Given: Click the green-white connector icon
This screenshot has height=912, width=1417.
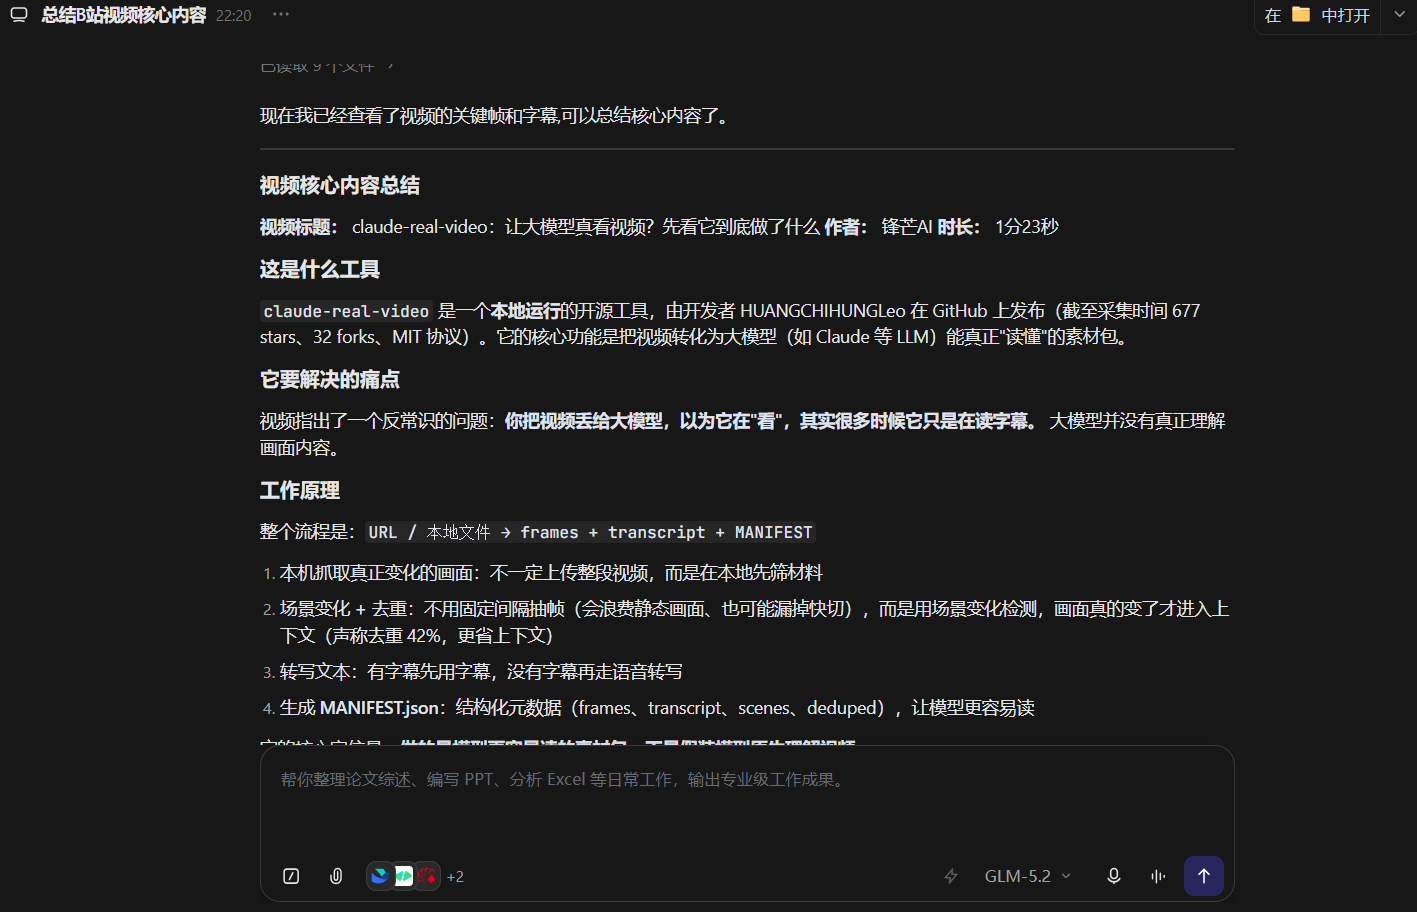Looking at the screenshot, I should click(x=403, y=876).
